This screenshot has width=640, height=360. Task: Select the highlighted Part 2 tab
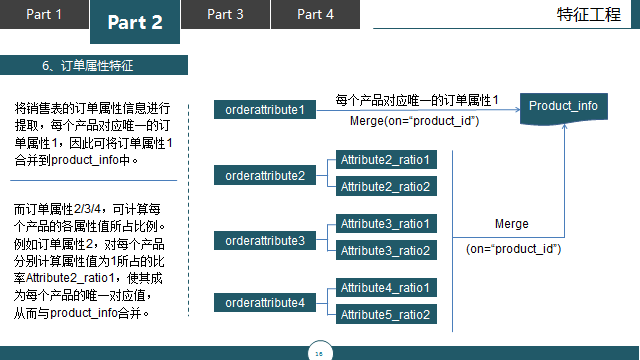pos(135,22)
